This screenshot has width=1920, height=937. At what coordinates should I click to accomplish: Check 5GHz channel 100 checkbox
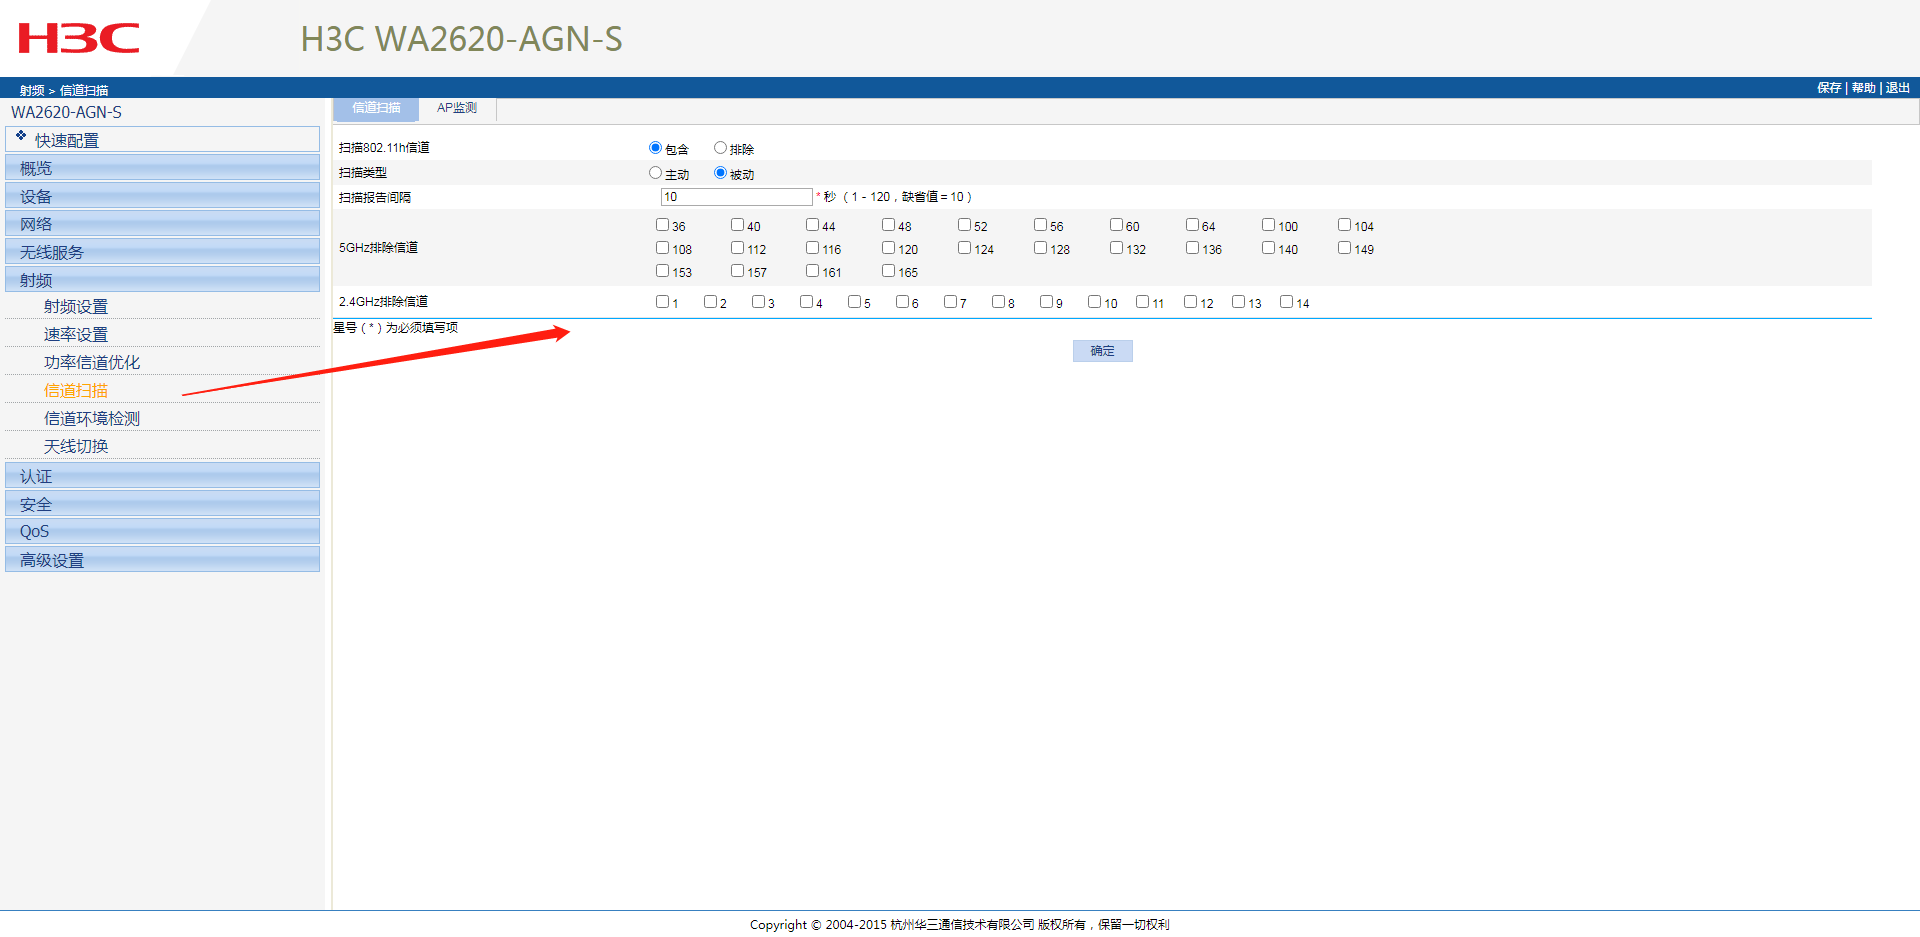point(1268,225)
